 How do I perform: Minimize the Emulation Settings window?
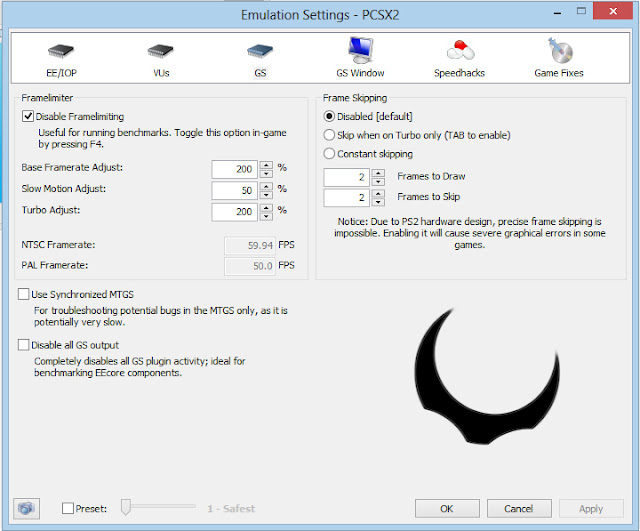[558, 12]
